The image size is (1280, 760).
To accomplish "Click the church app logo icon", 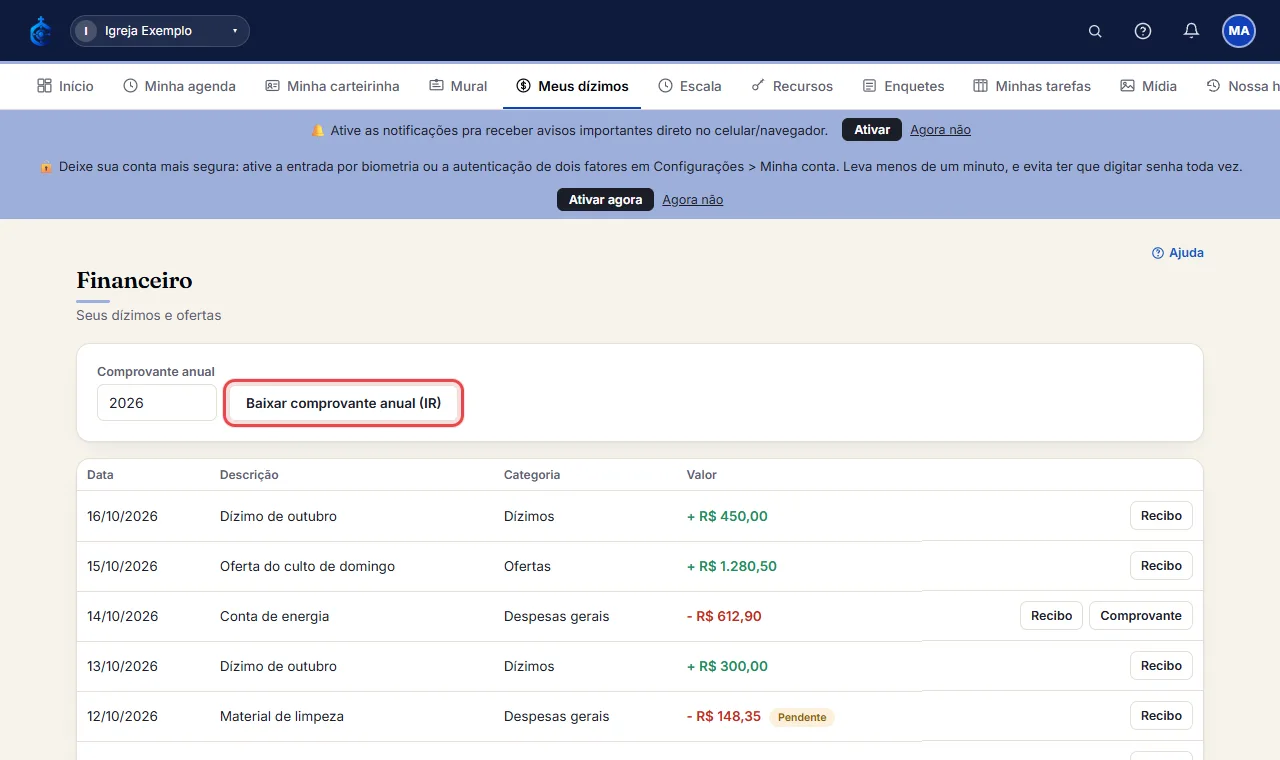I will pos(40,31).
